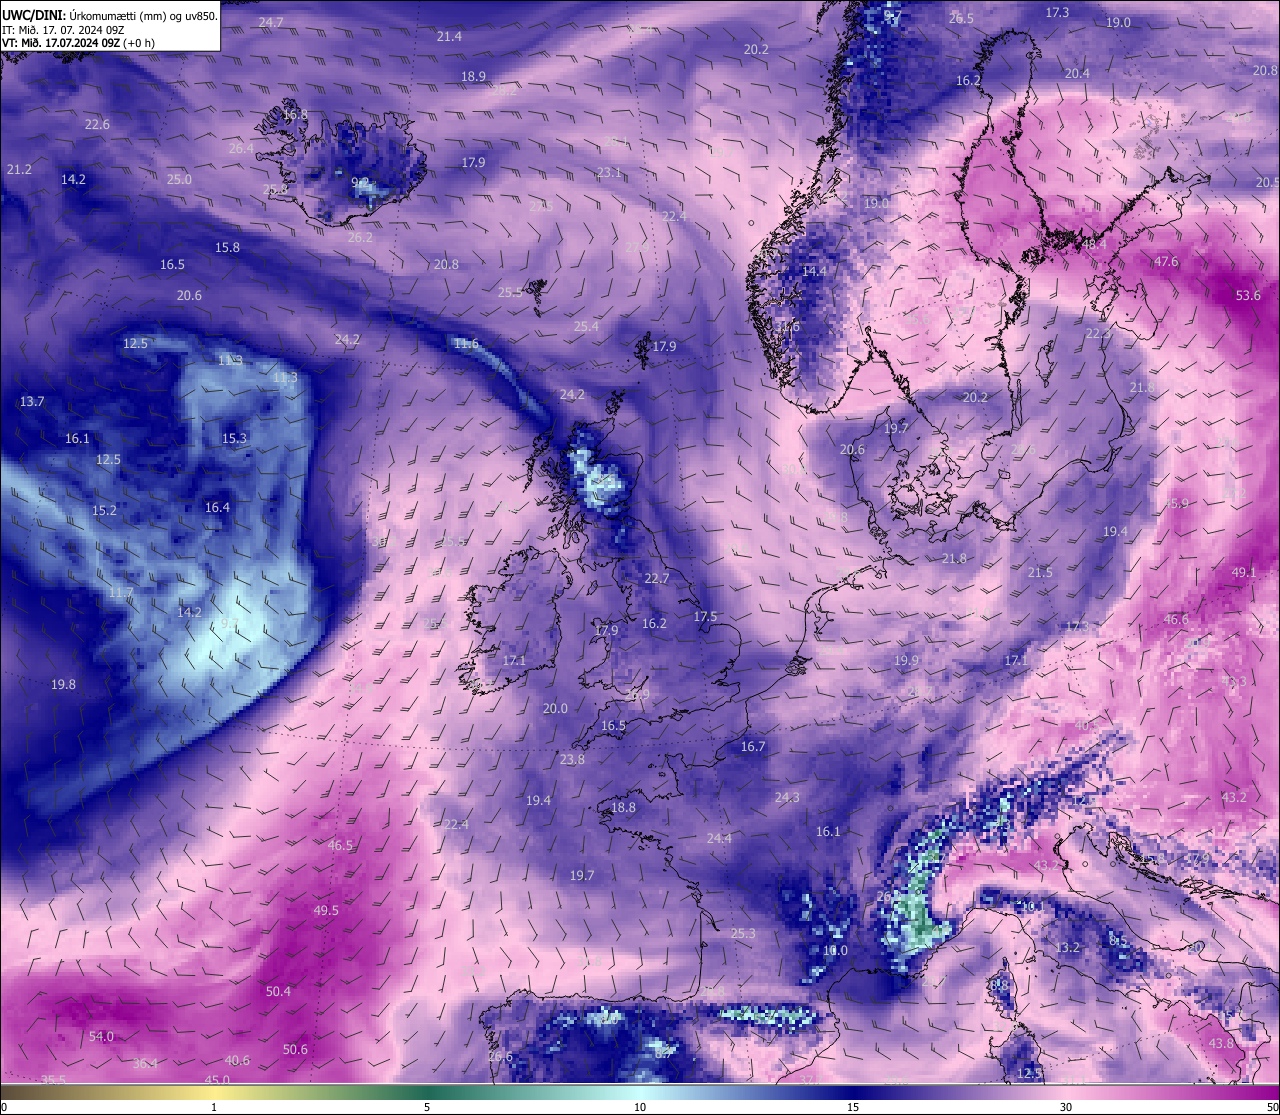Select the 46.6 value label
Viewport: 1280px width, 1115px height.
click(x=1176, y=619)
